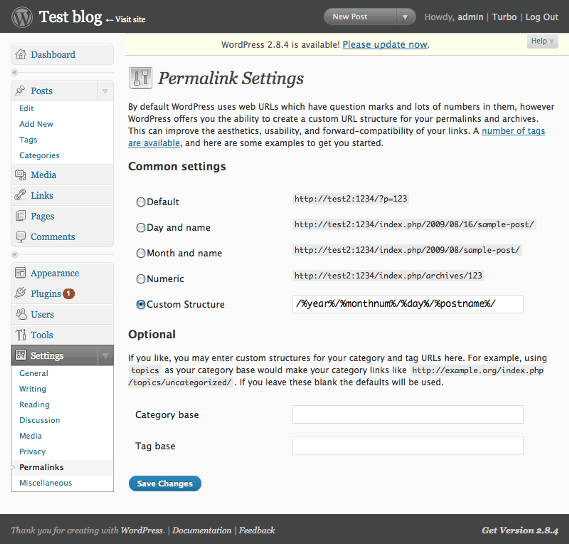Click the number of tags link
This screenshot has width=569, height=544.
513,131
